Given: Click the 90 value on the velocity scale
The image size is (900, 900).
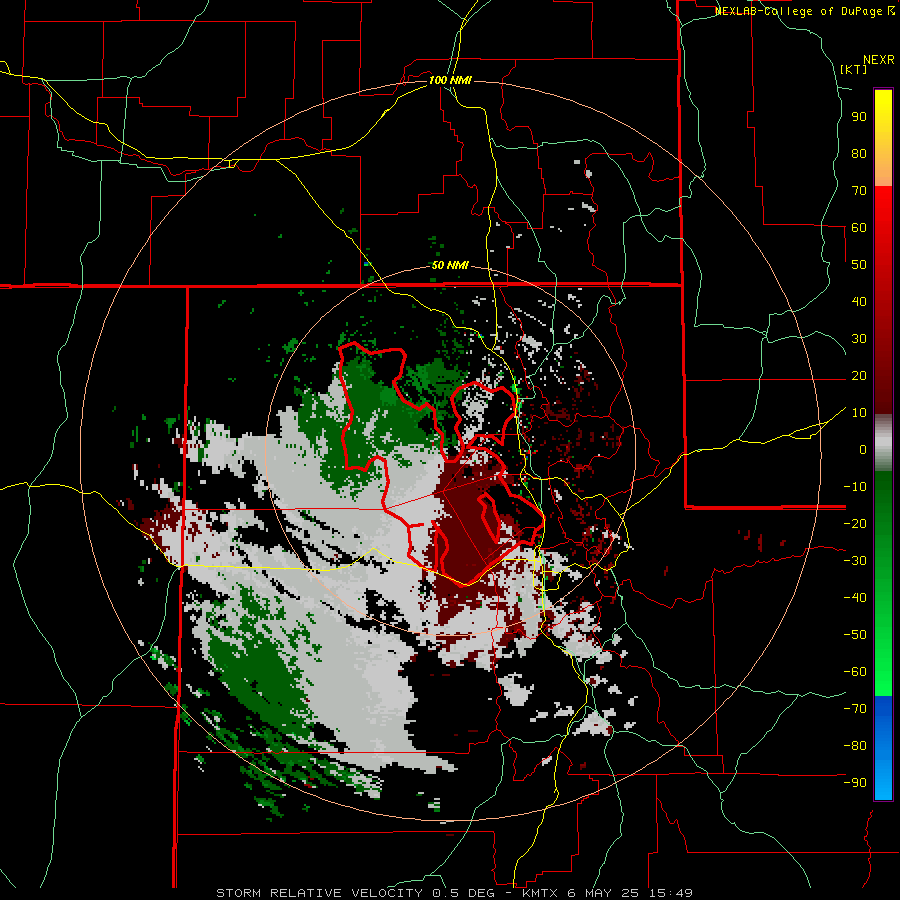Looking at the screenshot, I should coord(859,117).
